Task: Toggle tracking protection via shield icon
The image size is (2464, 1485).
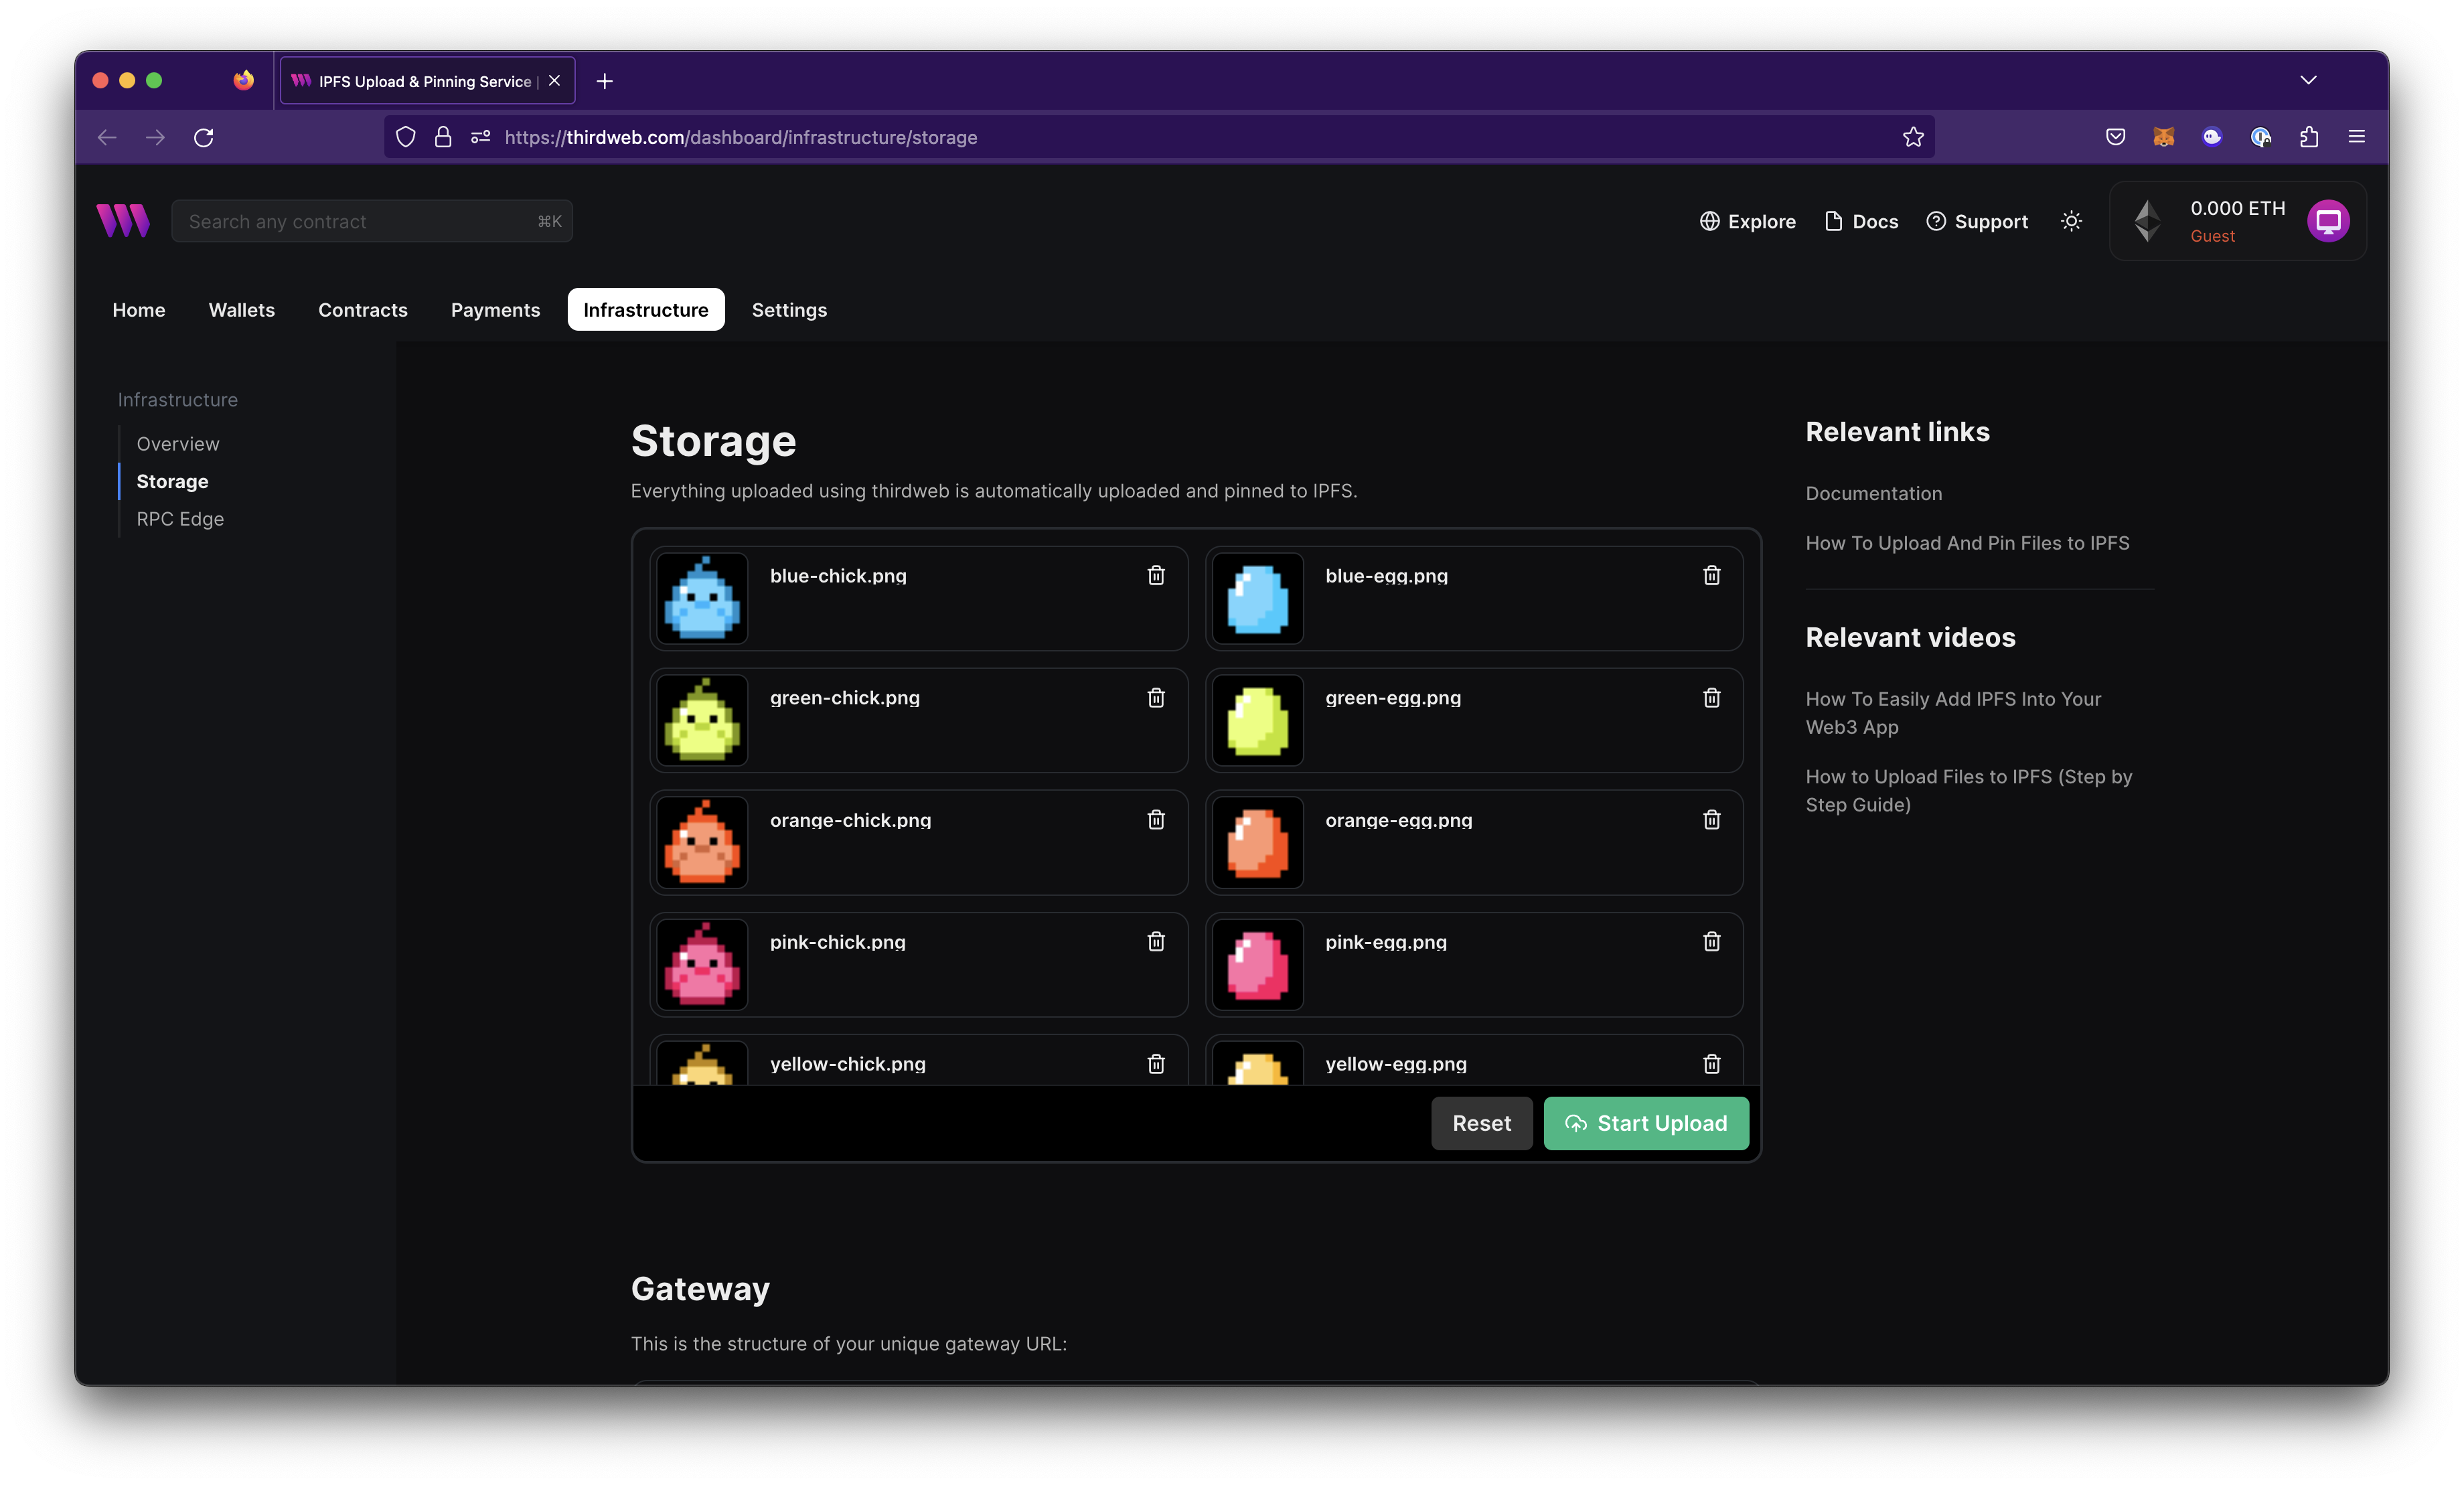Action: coord(405,137)
